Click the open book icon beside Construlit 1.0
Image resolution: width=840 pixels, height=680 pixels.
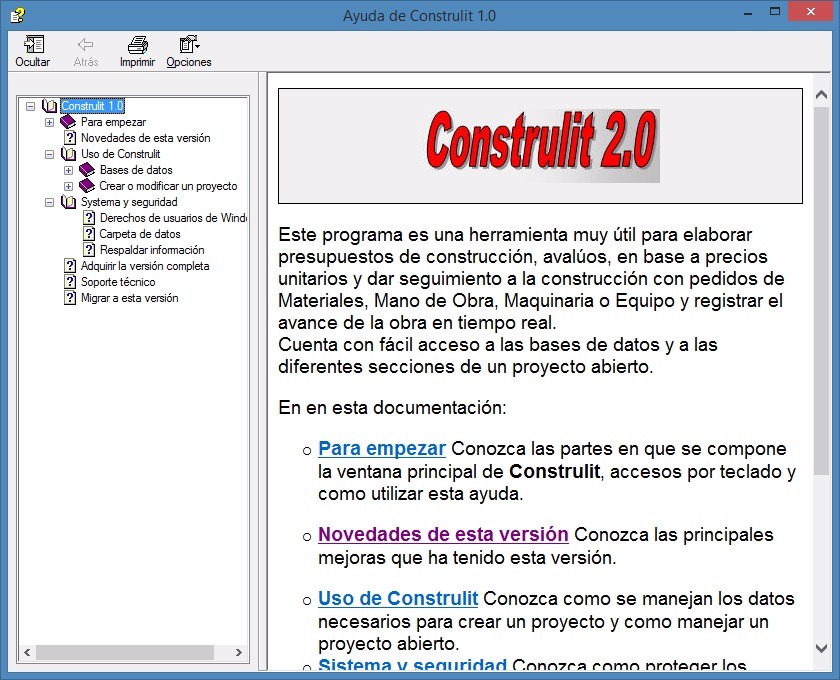(49, 106)
